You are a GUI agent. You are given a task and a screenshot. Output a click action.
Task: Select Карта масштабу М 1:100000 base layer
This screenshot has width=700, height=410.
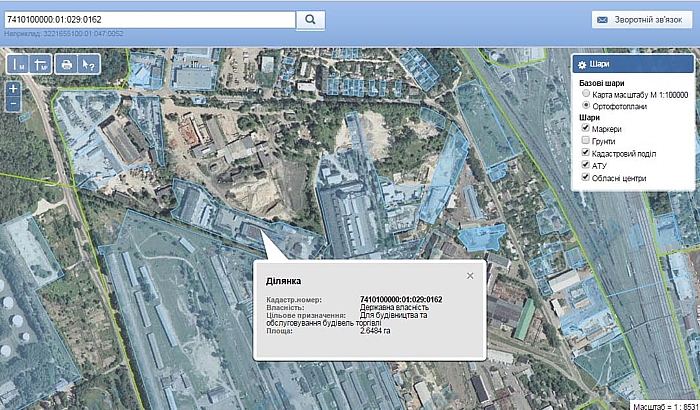tap(586, 93)
